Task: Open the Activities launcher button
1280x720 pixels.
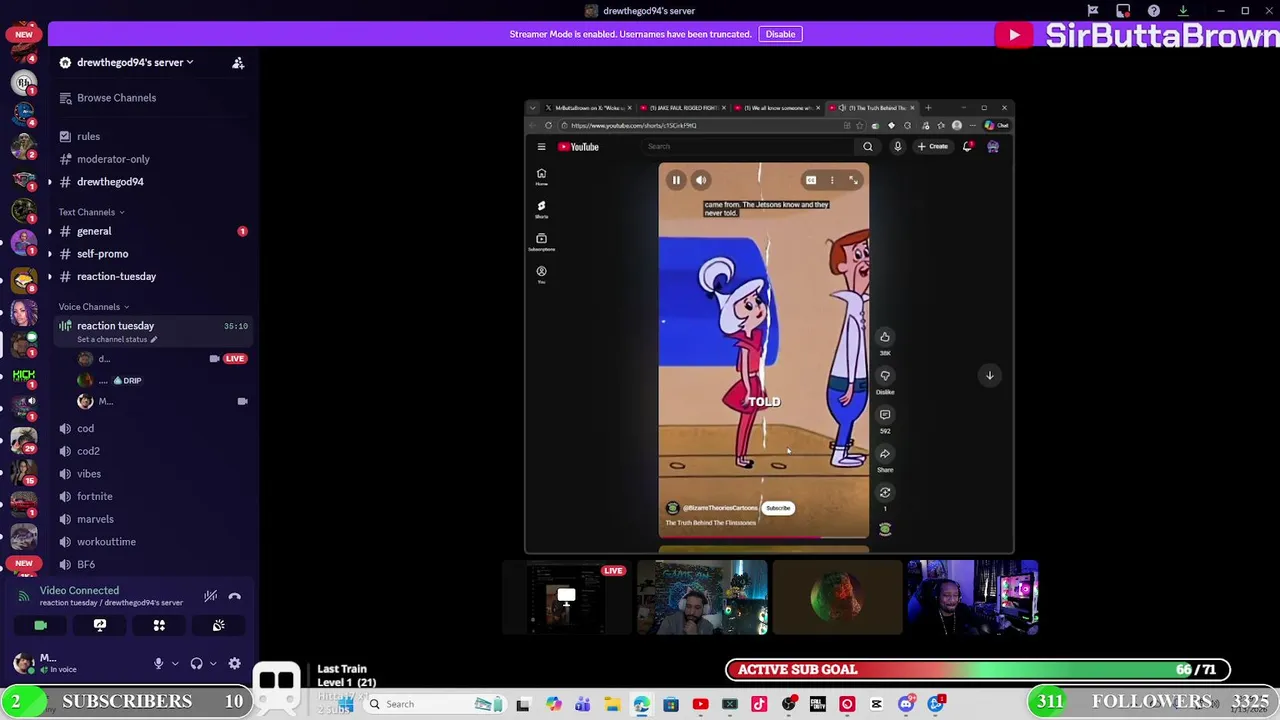Action: [x=159, y=625]
